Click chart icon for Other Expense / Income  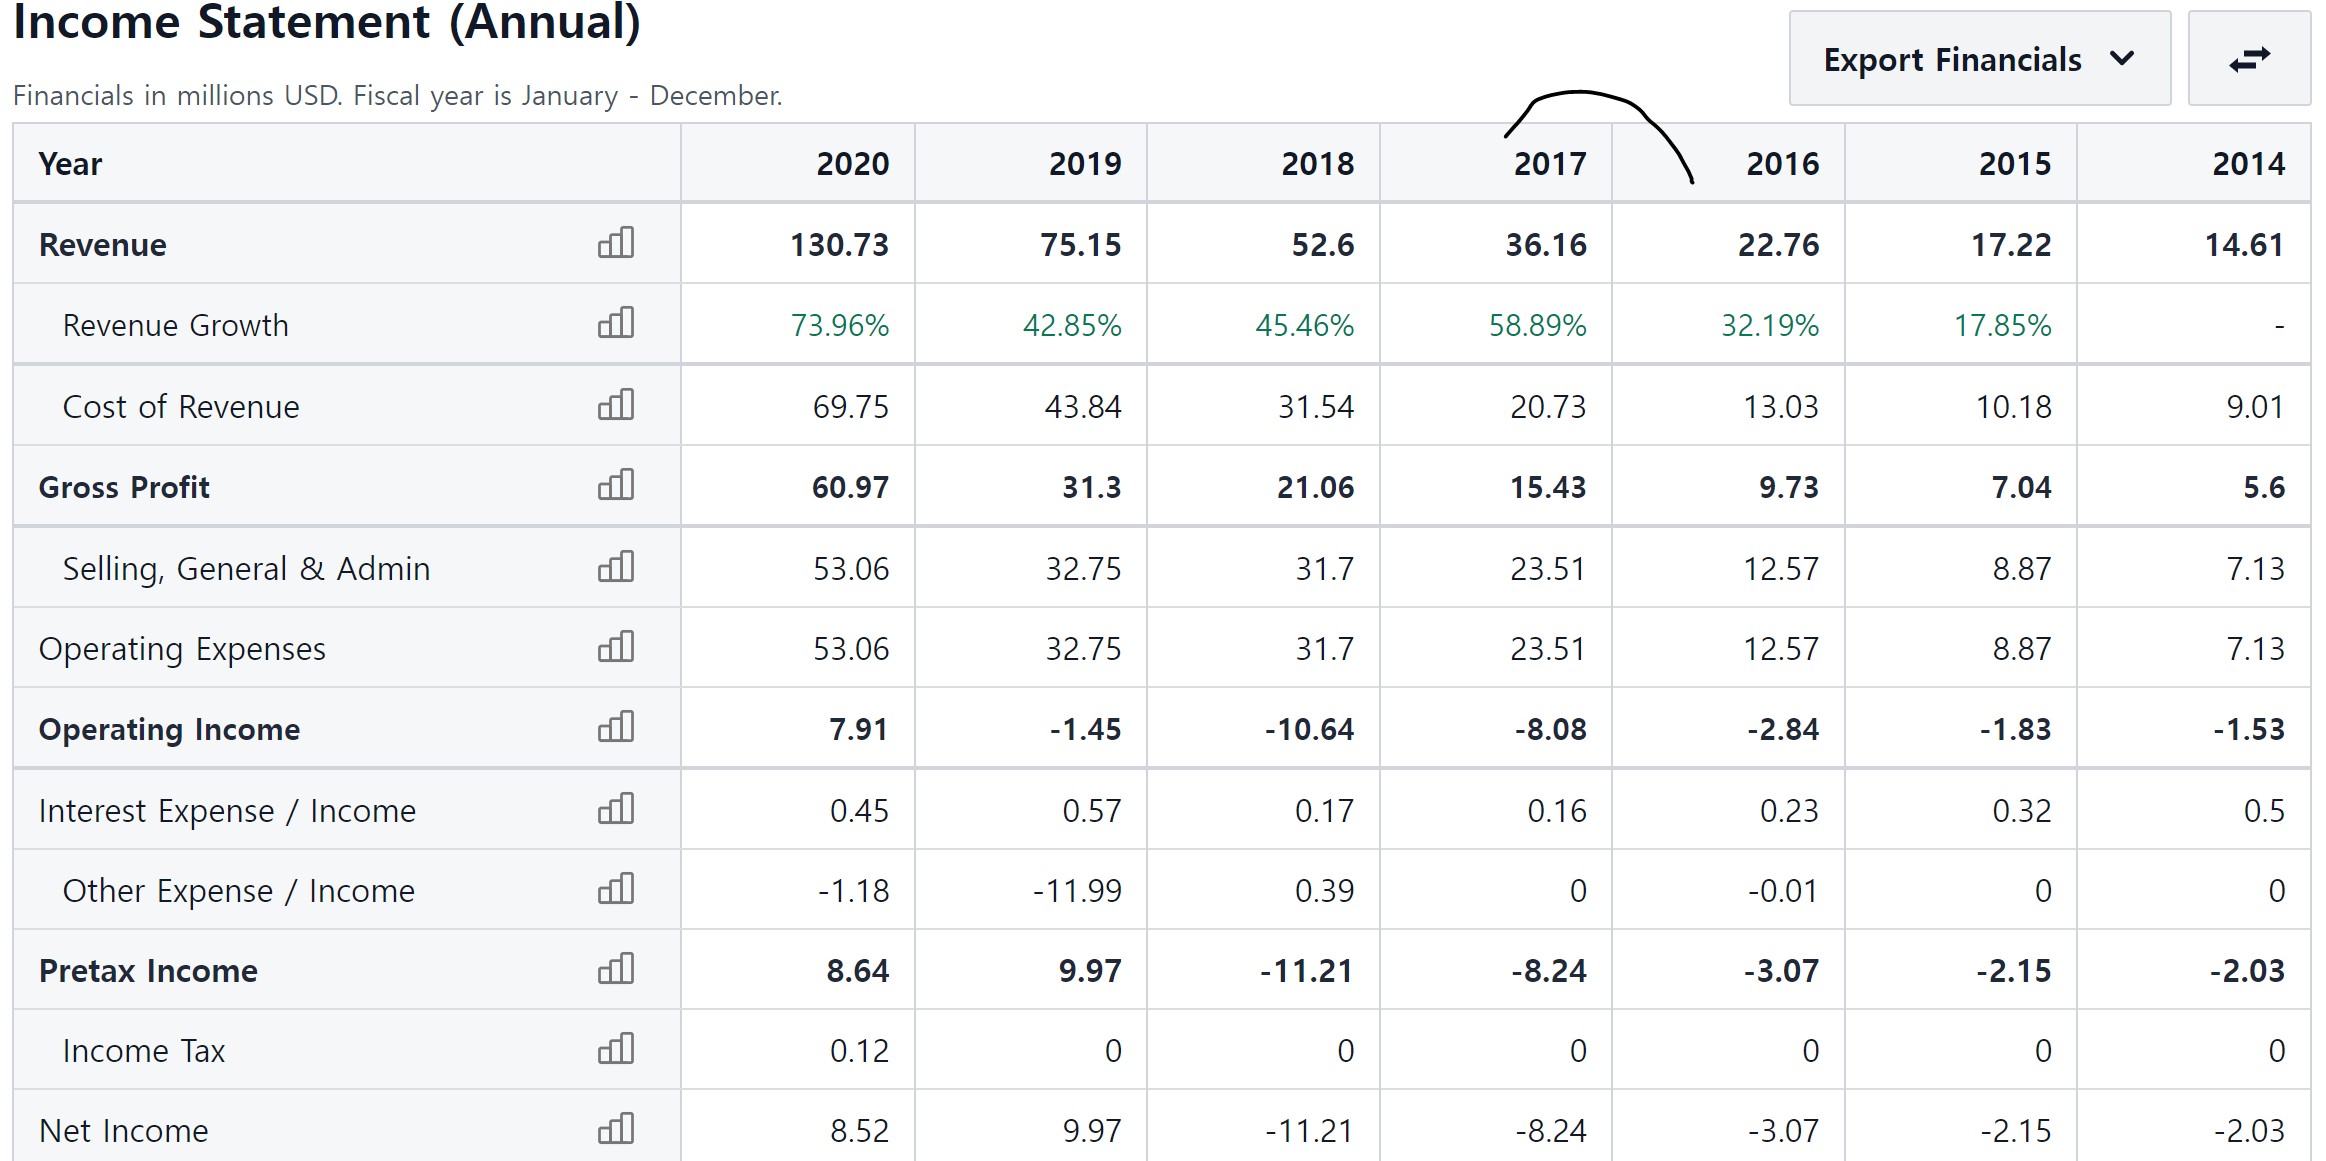(x=616, y=889)
